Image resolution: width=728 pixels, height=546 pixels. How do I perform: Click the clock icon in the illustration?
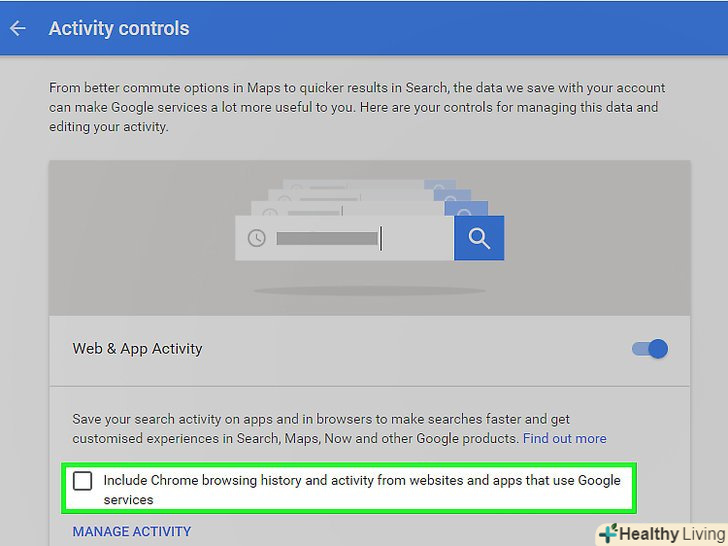(256, 238)
